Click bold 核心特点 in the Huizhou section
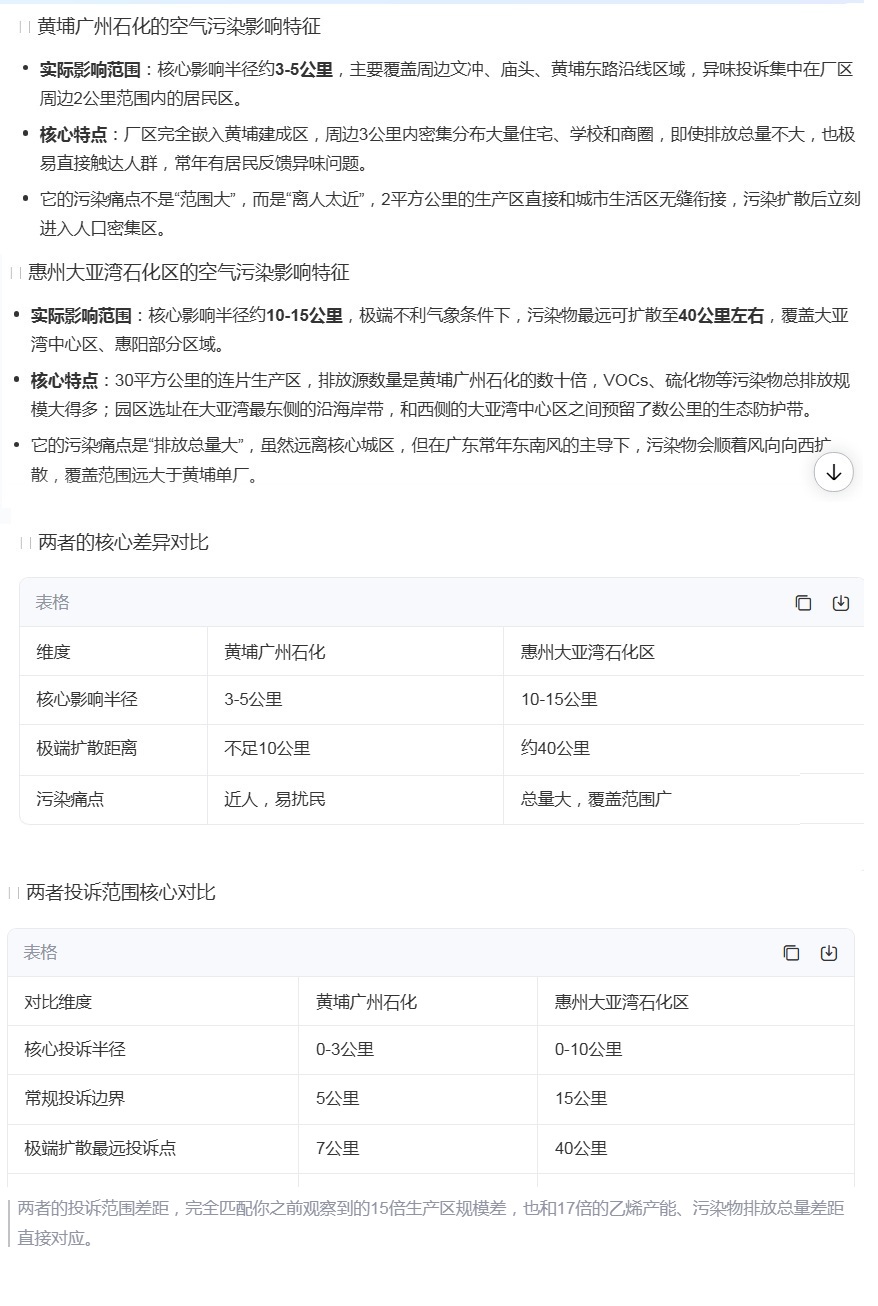The height and width of the screenshot is (1306, 878). click(x=64, y=381)
